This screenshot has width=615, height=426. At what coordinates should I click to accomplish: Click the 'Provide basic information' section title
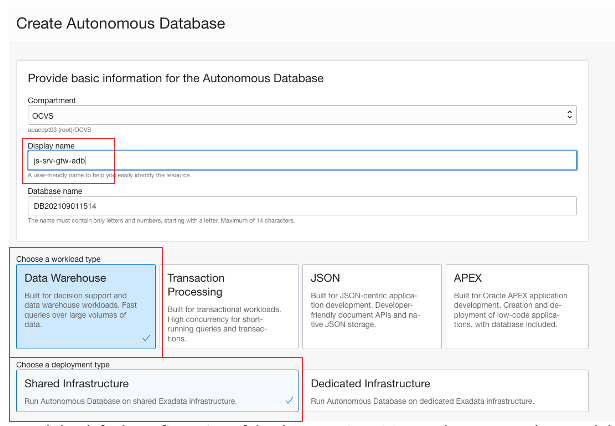(176, 78)
